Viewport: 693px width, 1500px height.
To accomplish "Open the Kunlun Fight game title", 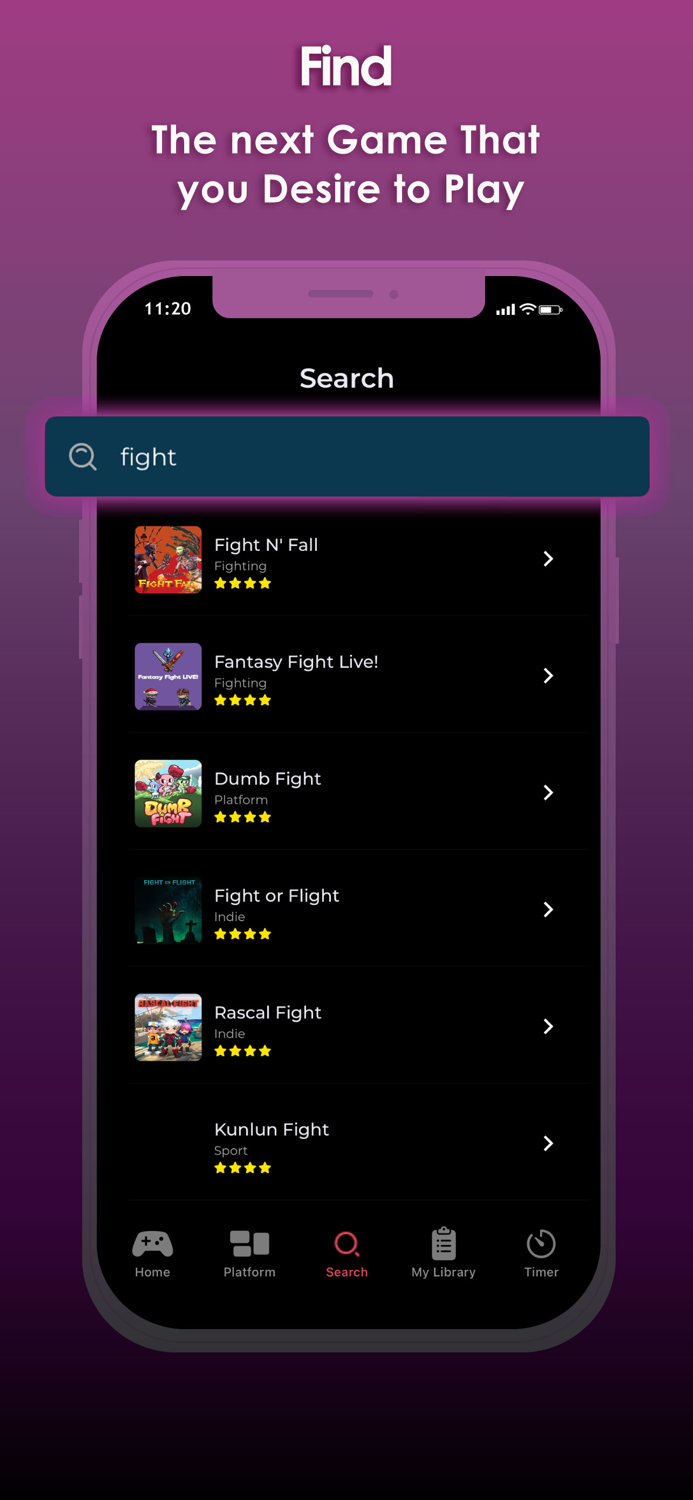I will coord(272,1129).
